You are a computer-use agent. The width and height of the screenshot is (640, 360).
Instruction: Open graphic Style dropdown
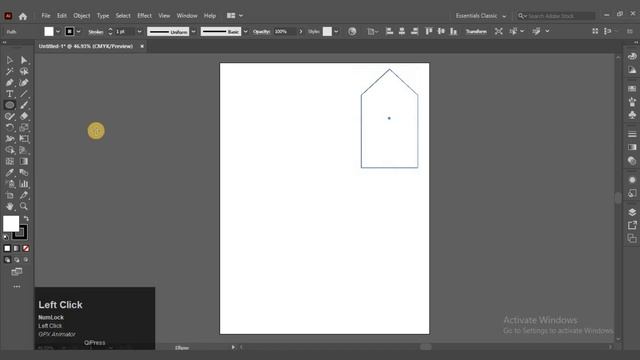(x=336, y=31)
